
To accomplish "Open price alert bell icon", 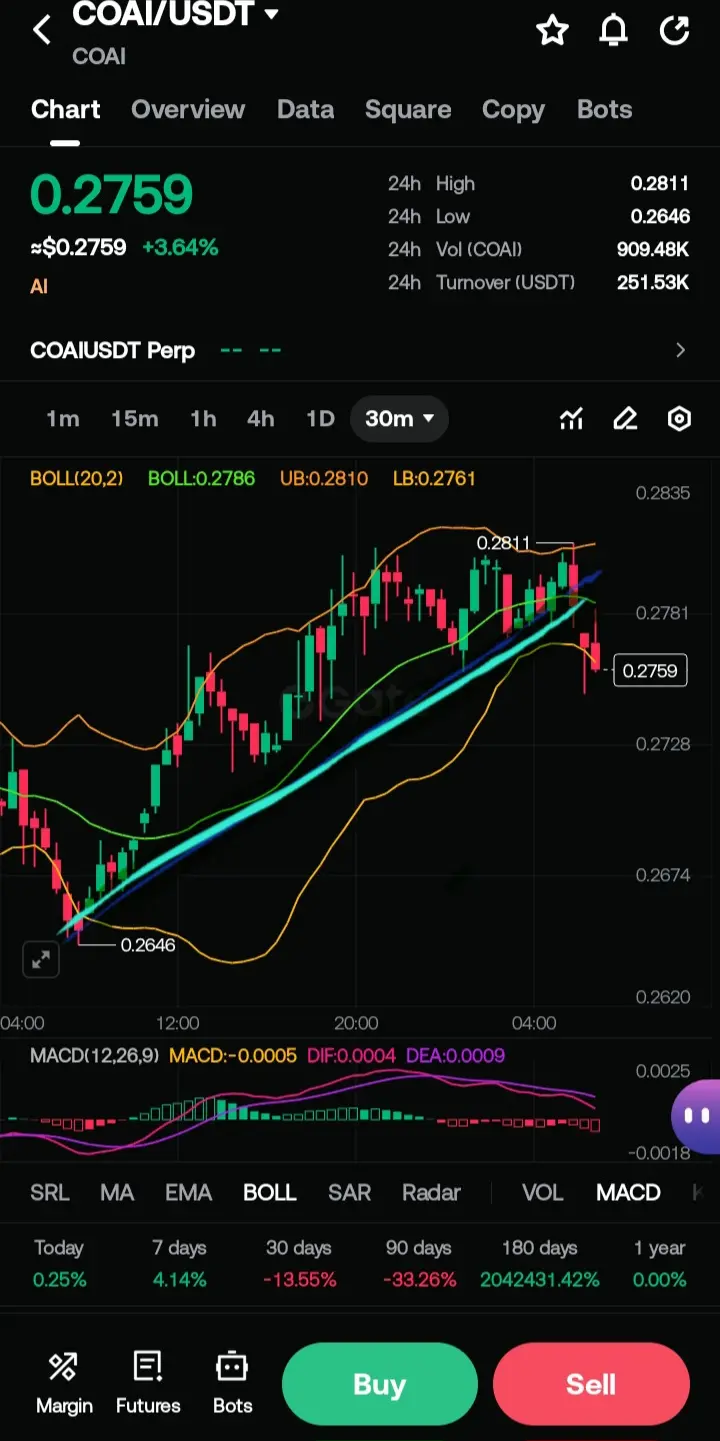I will [x=613, y=30].
